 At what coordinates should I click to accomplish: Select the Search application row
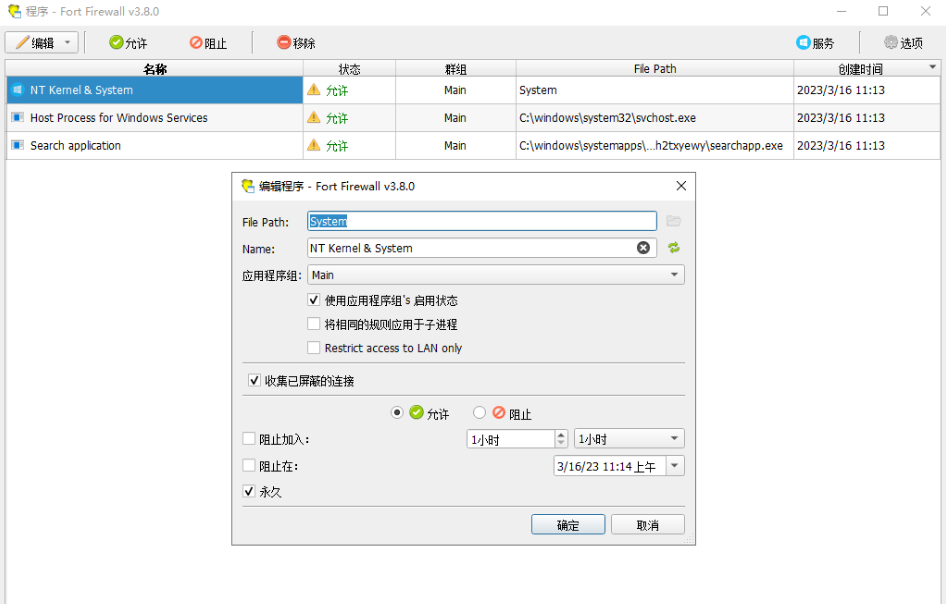[473, 145]
